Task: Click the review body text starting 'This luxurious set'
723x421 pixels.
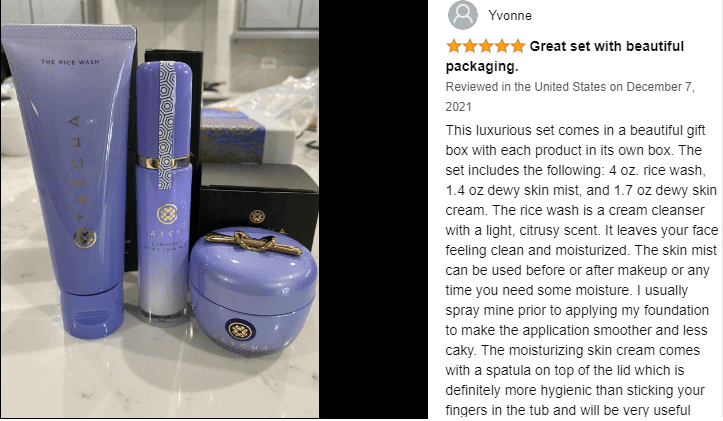Action: [x=581, y=270]
